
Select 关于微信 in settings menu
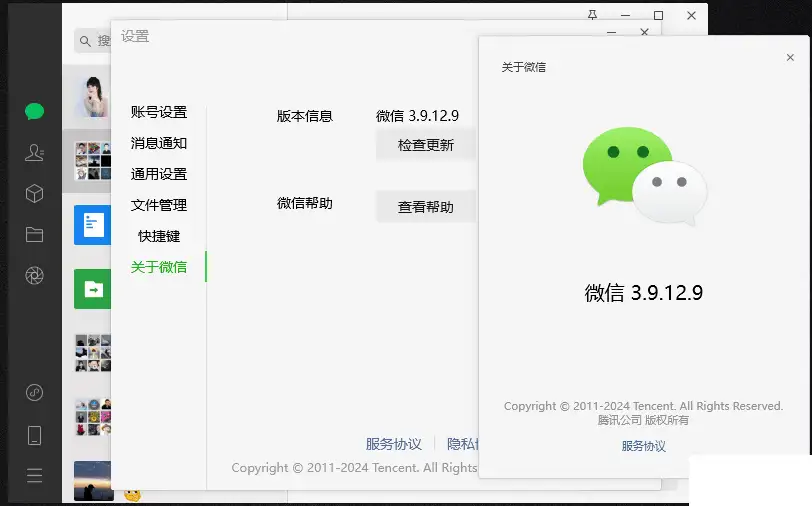tap(158, 267)
